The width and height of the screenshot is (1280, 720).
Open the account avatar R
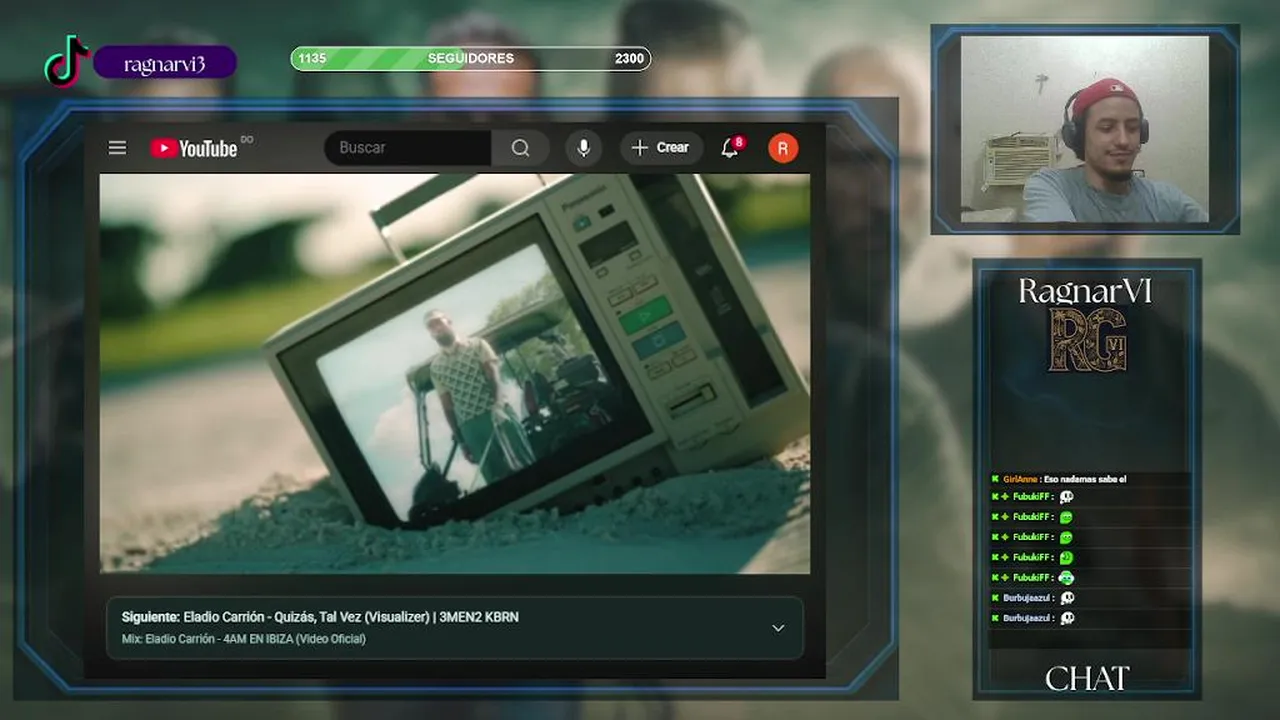click(783, 148)
